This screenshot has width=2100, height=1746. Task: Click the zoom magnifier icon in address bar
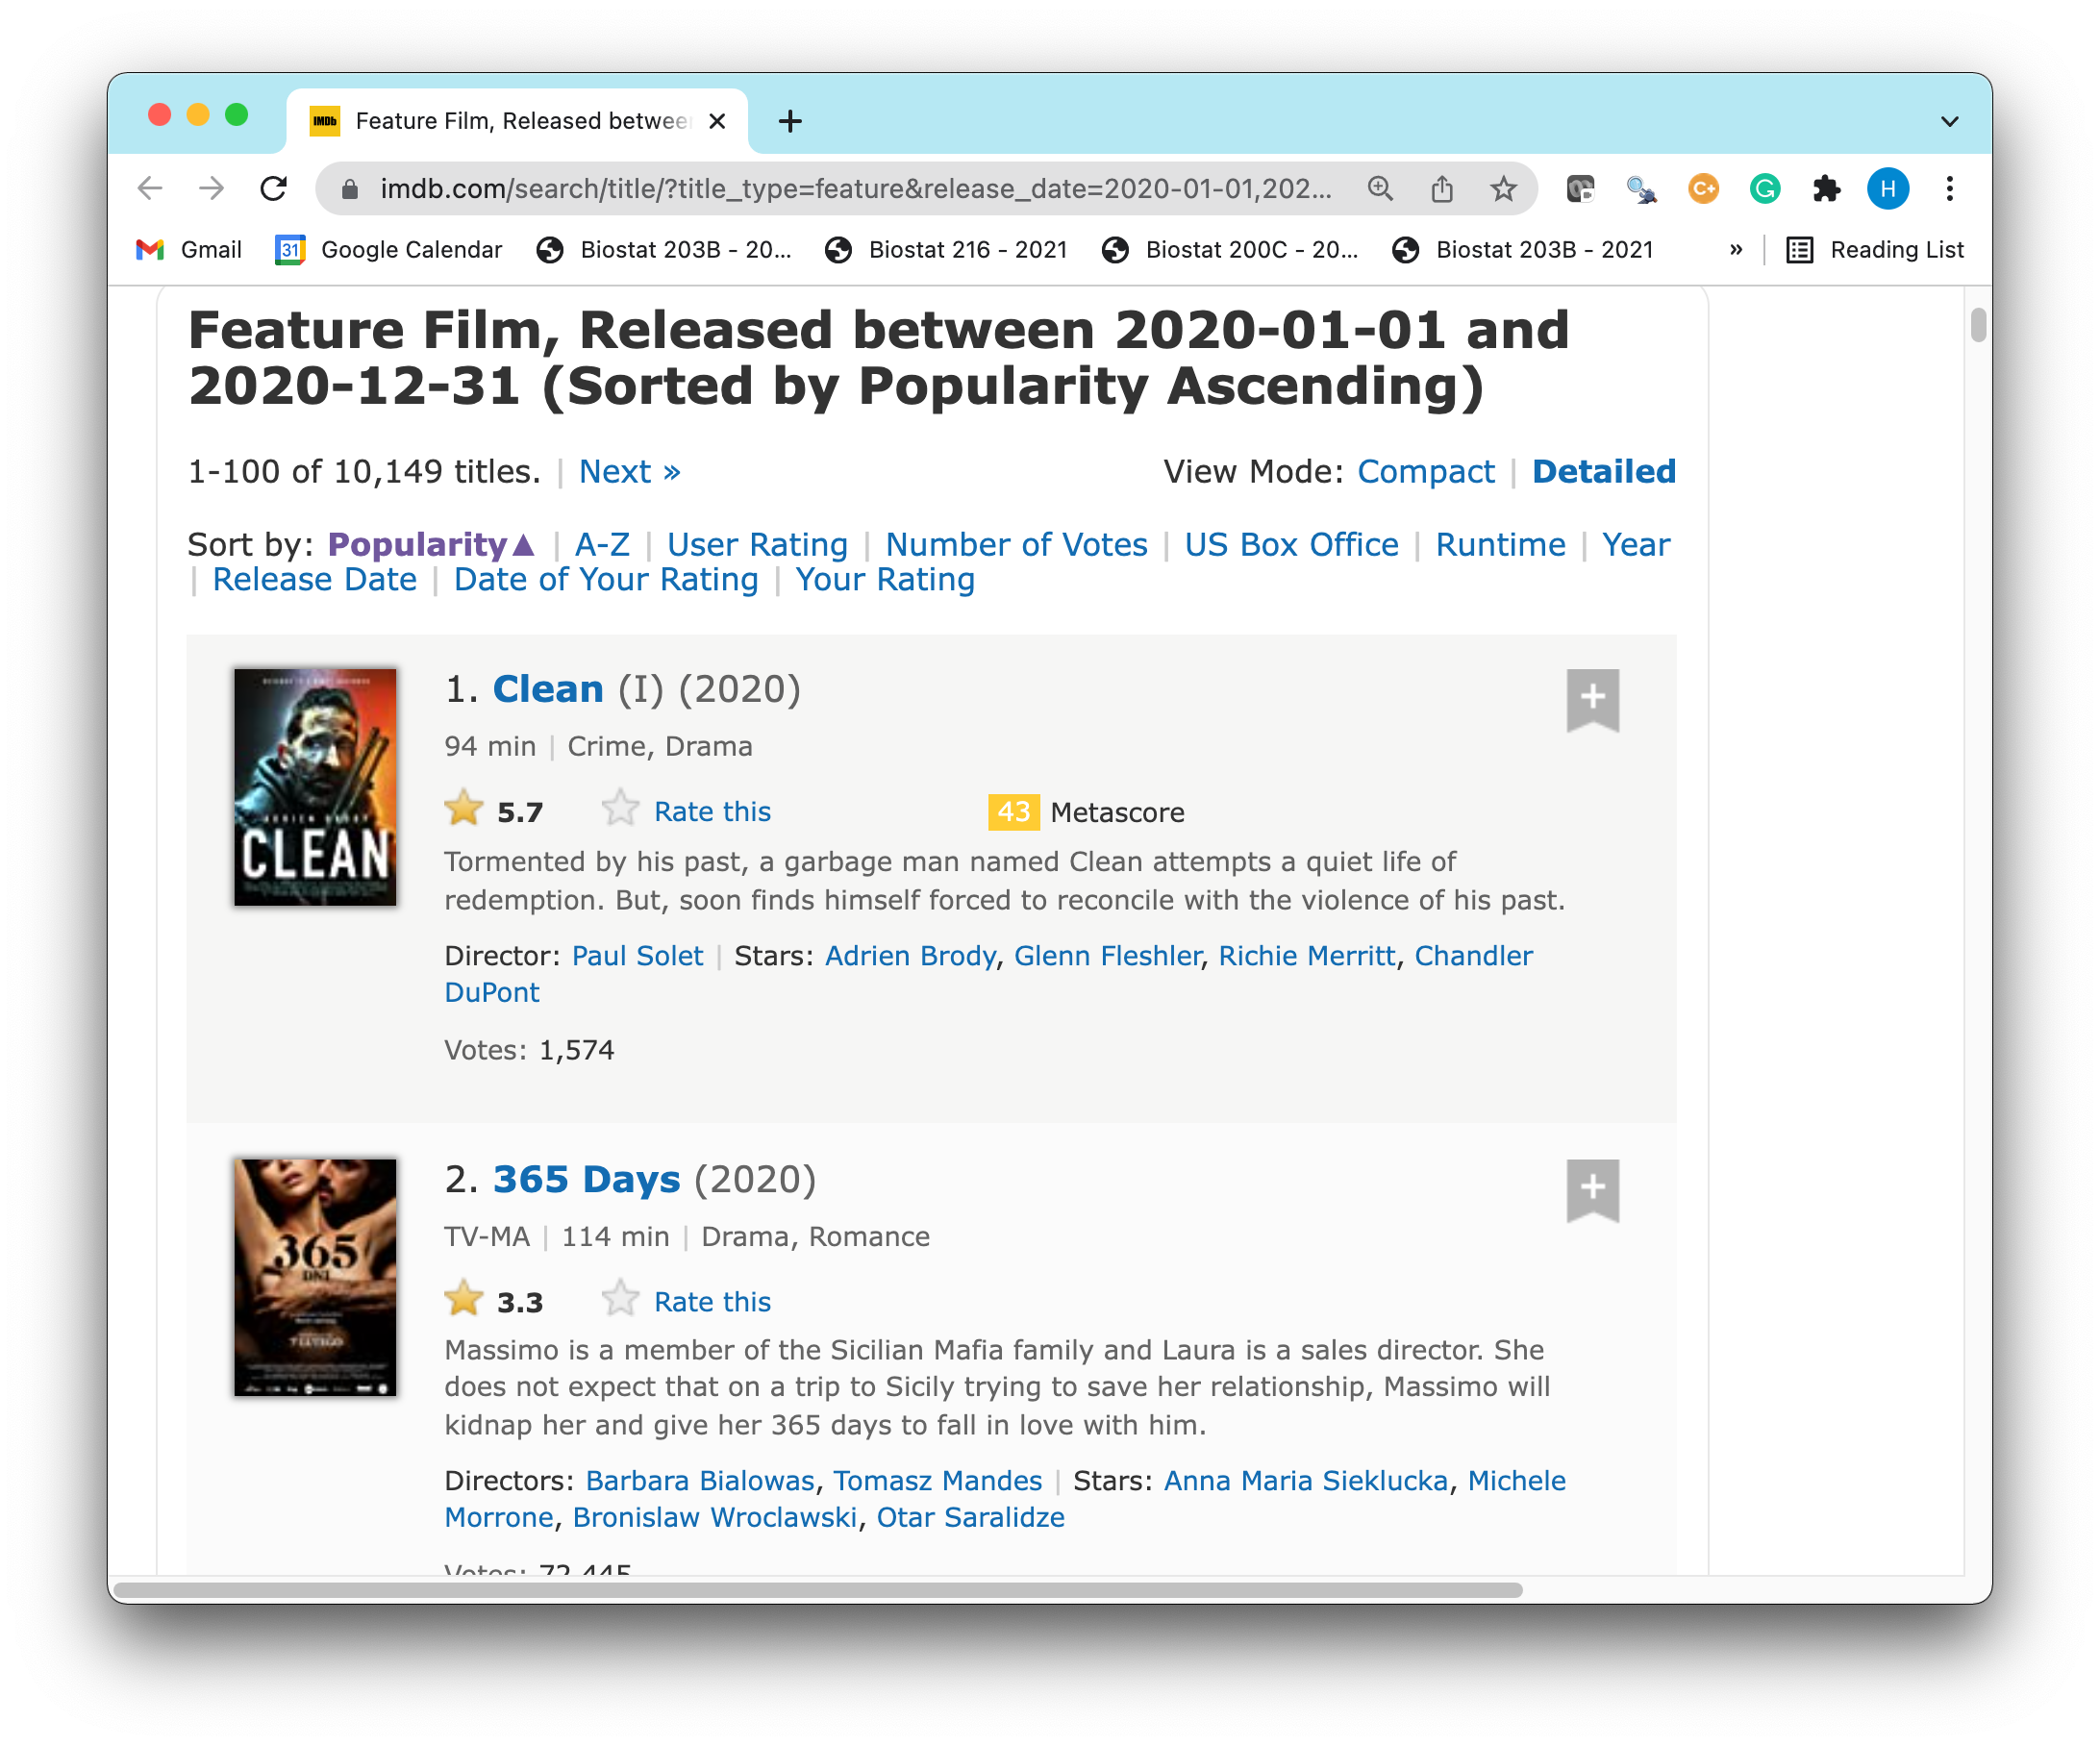1380,189
